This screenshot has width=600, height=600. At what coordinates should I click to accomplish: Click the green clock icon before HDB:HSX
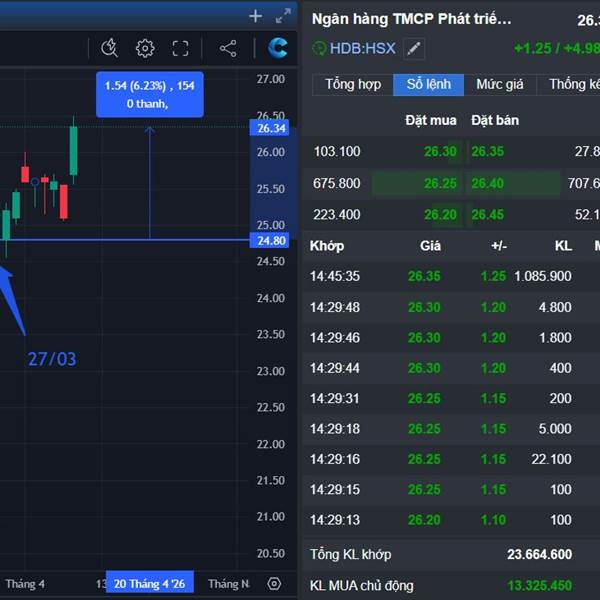pos(320,48)
